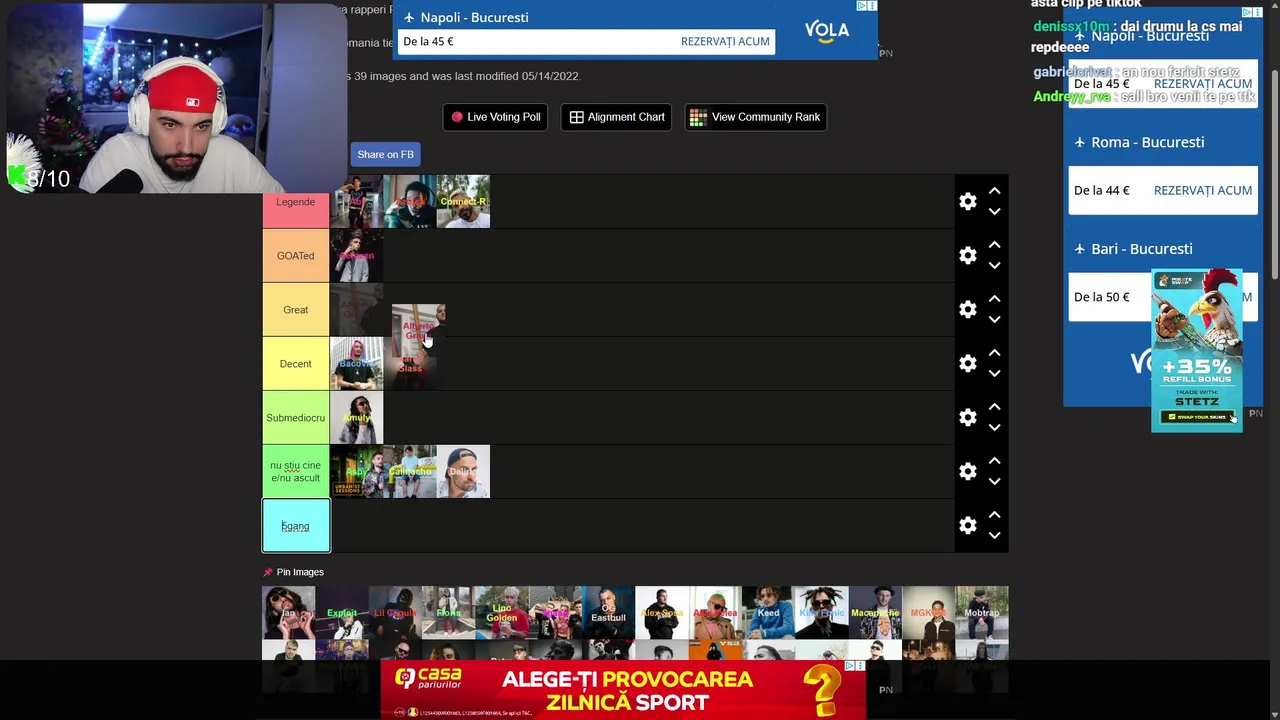Move Decent tier up with arrow
The image size is (1280, 720).
click(x=994, y=353)
